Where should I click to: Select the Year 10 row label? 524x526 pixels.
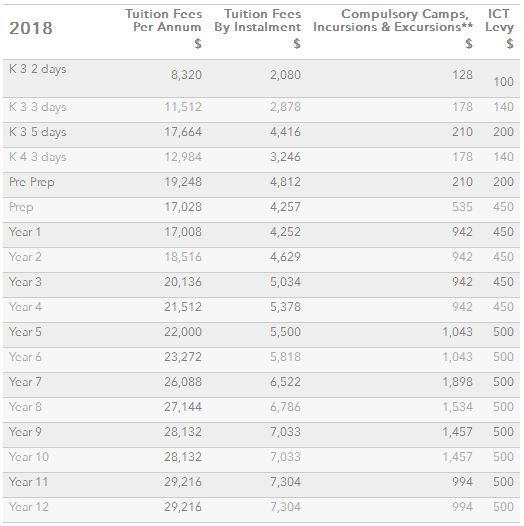click(x=29, y=457)
